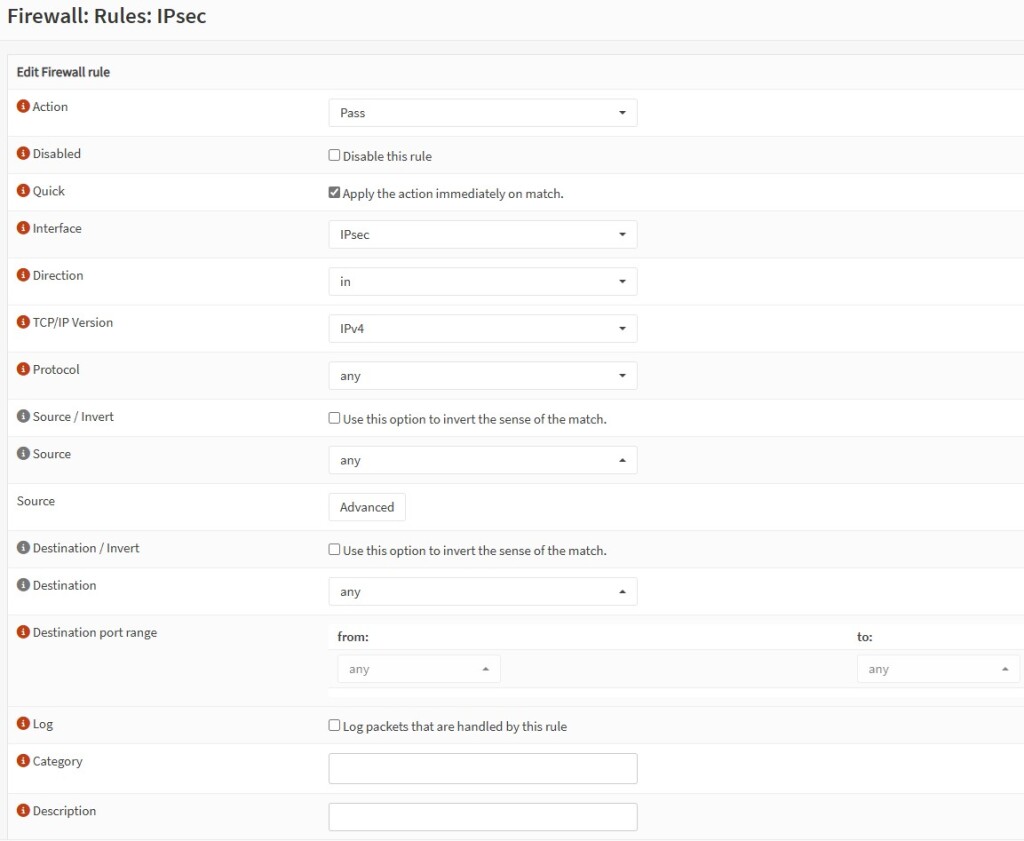Screen dimensions: 1024x841
Task: Enable the 'Disable this rule' checkbox
Action: 335,156
